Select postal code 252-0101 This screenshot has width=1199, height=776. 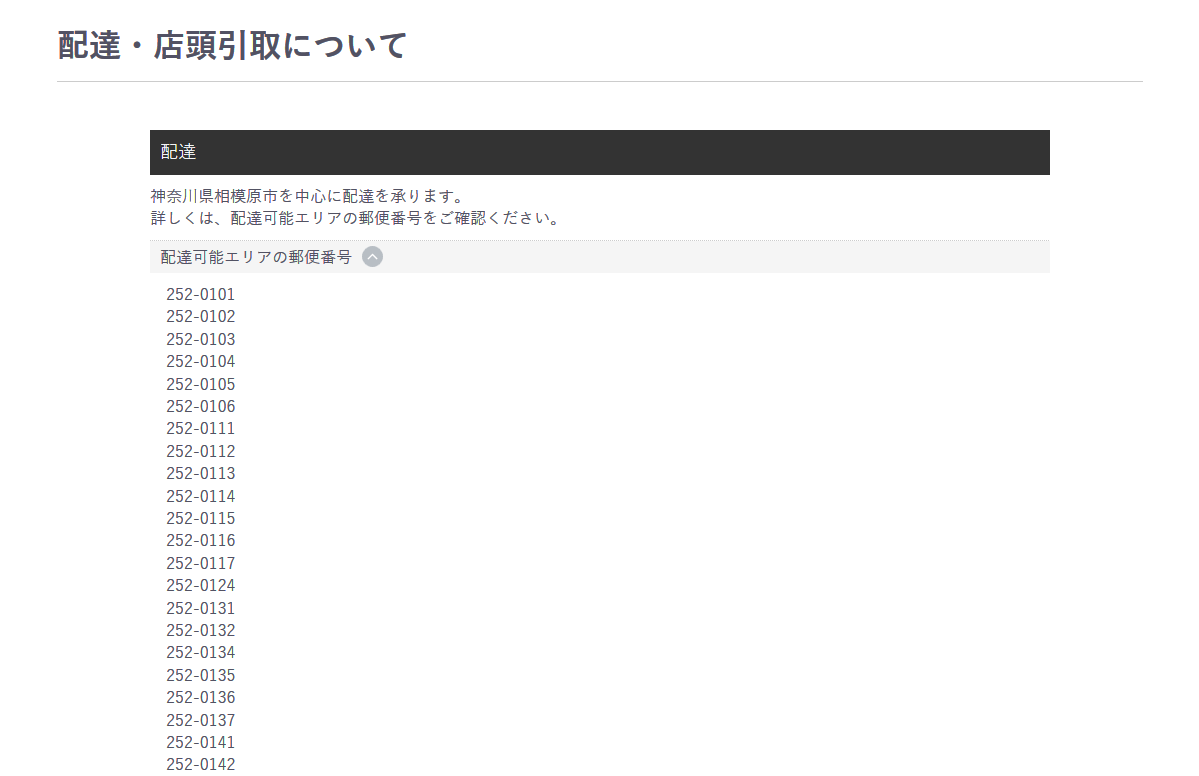click(200, 294)
